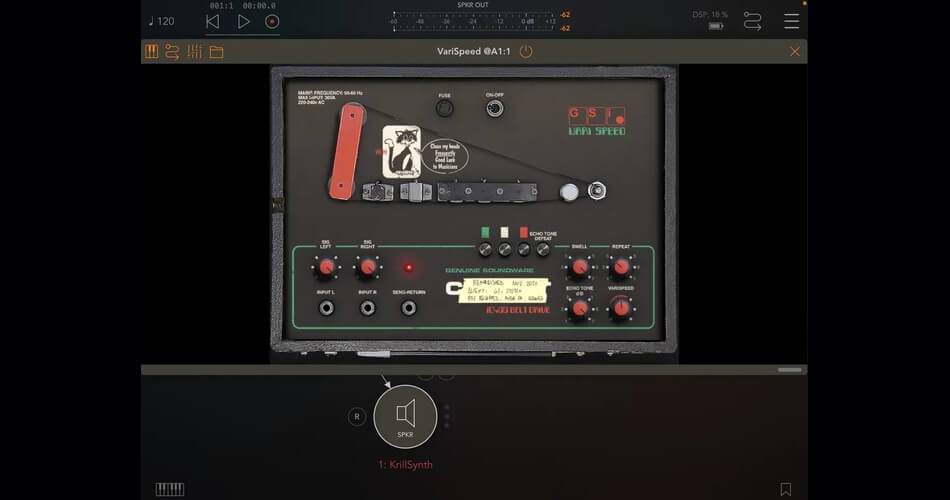Click the battery status icon
The height and width of the screenshot is (500, 950).
pyautogui.click(x=716, y=26)
